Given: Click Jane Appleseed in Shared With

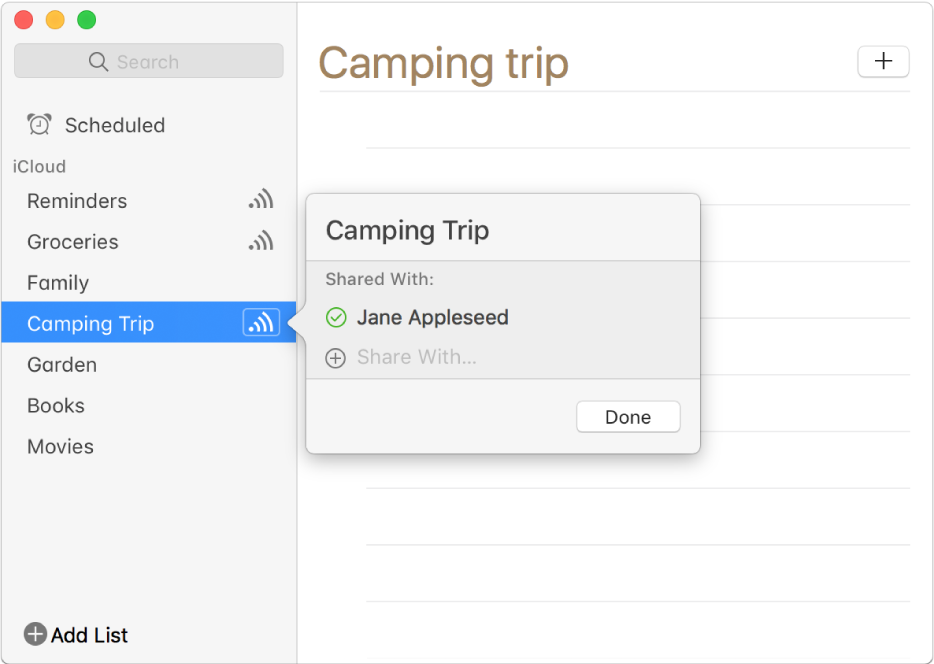Looking at the screenshot, I should point(432,317).
